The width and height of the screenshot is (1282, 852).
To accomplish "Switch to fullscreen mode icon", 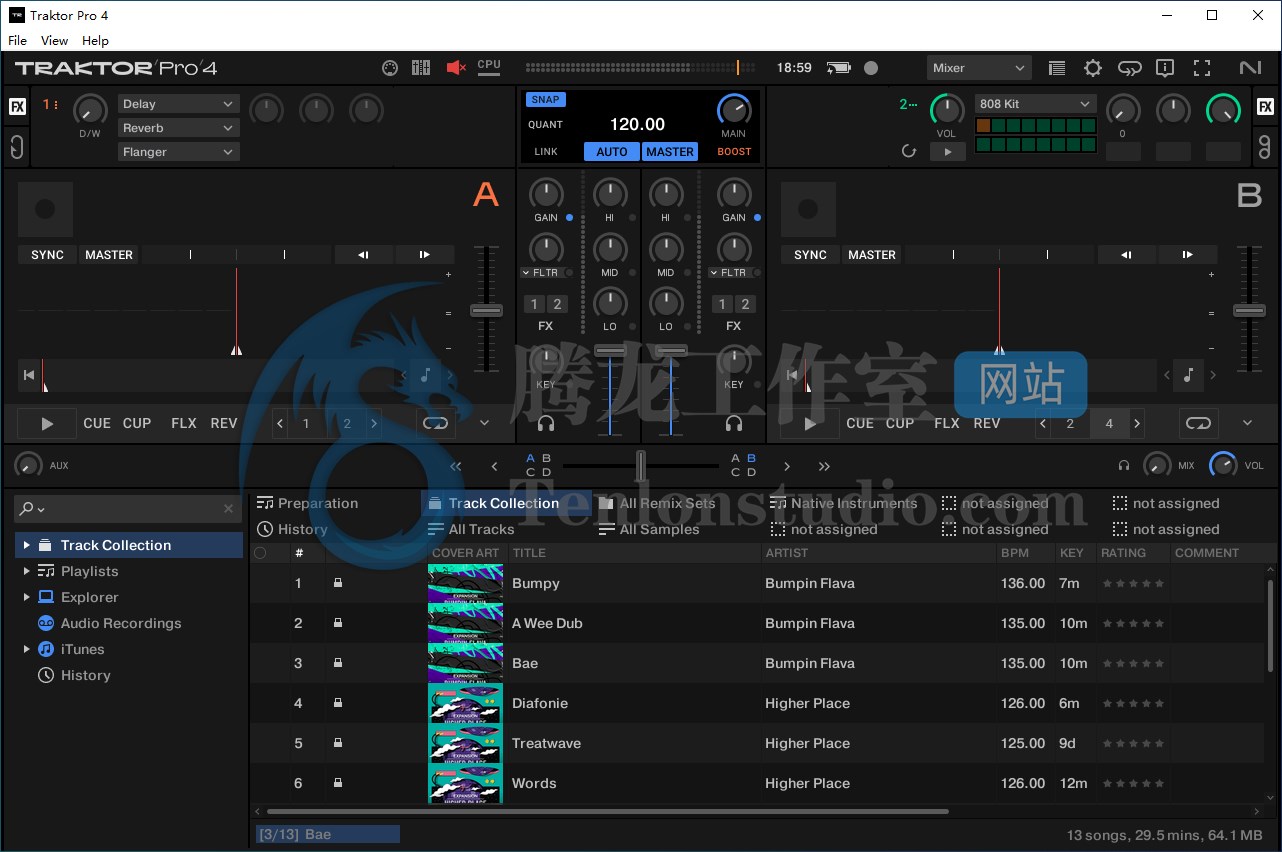I will [1202, 68].
